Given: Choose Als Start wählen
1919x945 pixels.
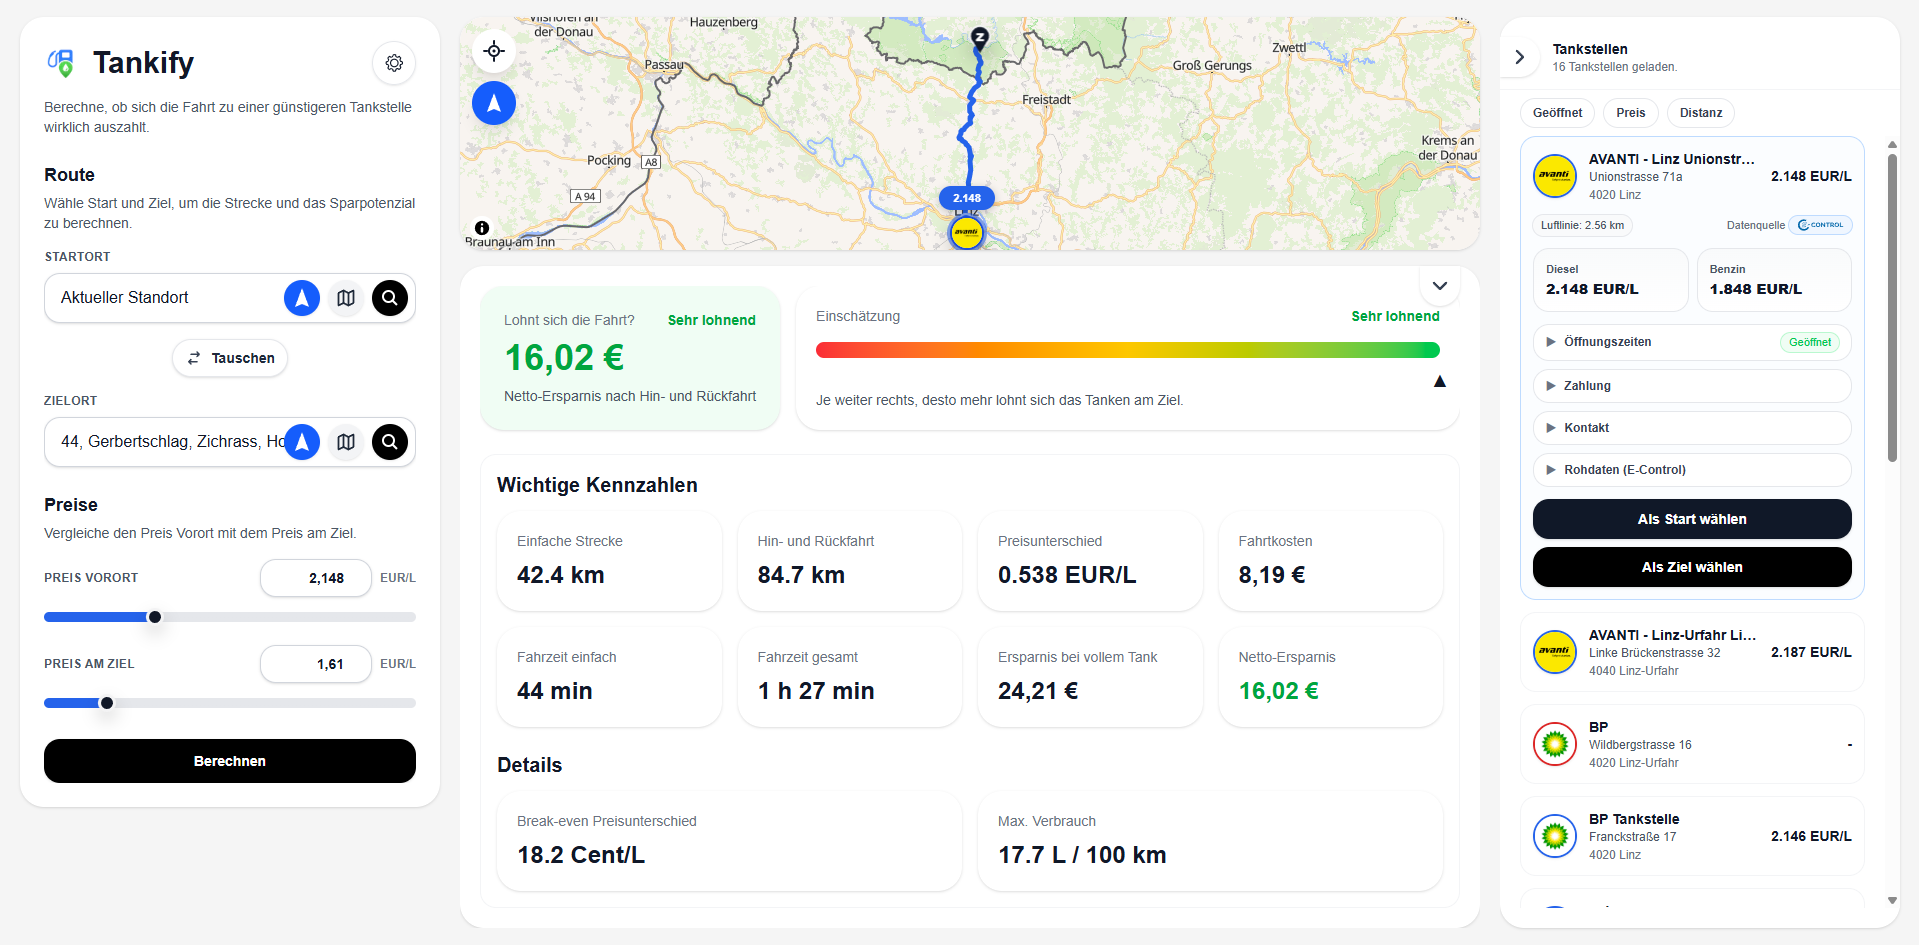Looking at the screenshot, I should click(1692, 519).
